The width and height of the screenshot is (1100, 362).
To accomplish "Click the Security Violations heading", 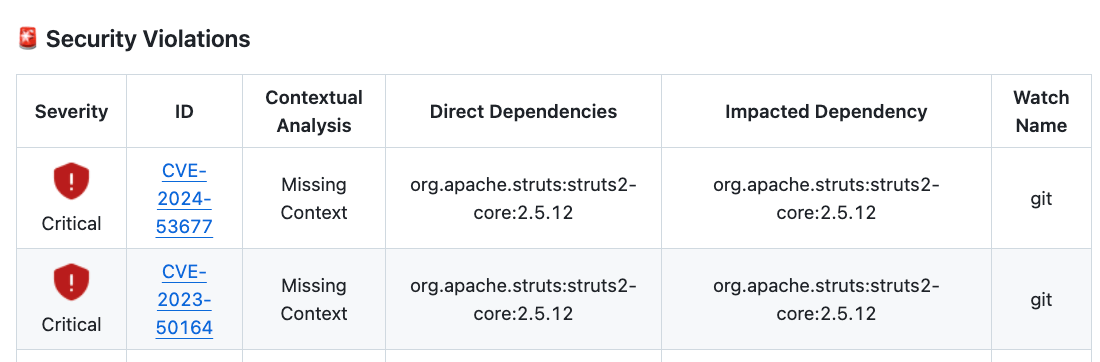I will click(148, 39).
